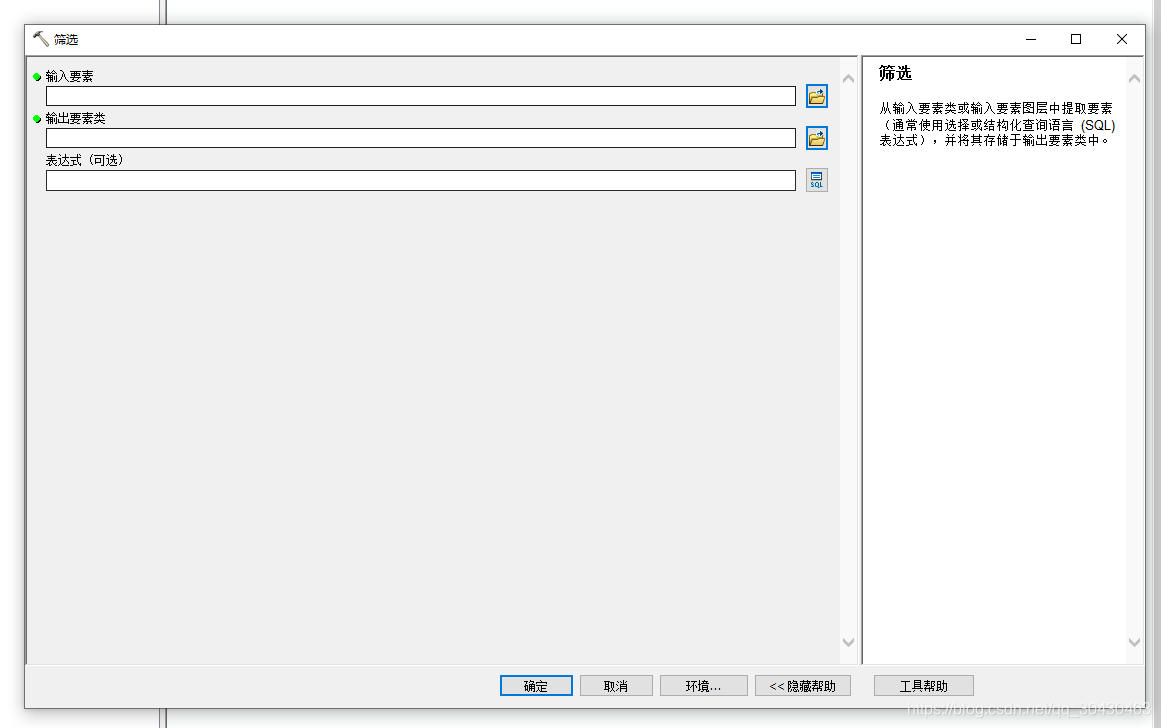Viewport: 1161px width, 728px height.
Task: Click the 表达式（可选） expression field
Action: click(x=420, y=180)
